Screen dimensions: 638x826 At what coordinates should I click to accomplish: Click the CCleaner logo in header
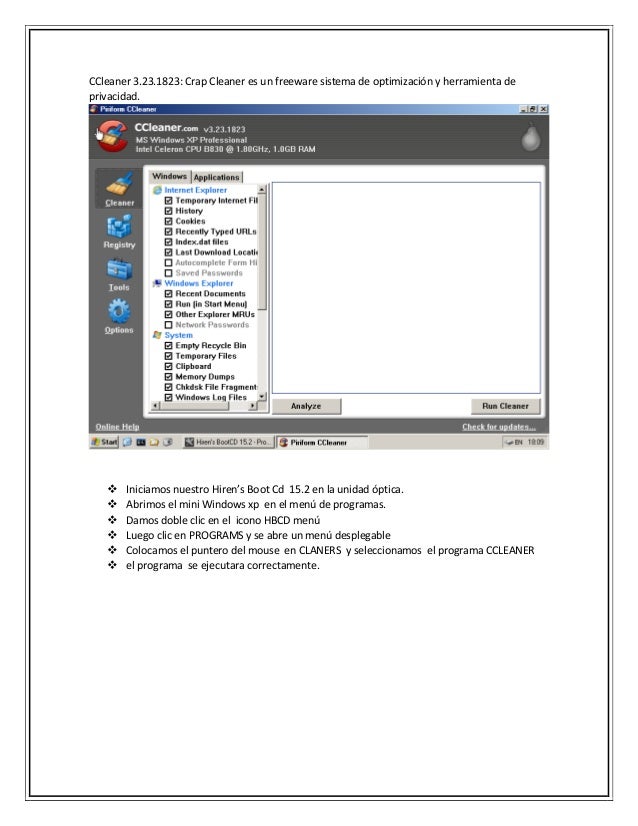pos(111,136)
